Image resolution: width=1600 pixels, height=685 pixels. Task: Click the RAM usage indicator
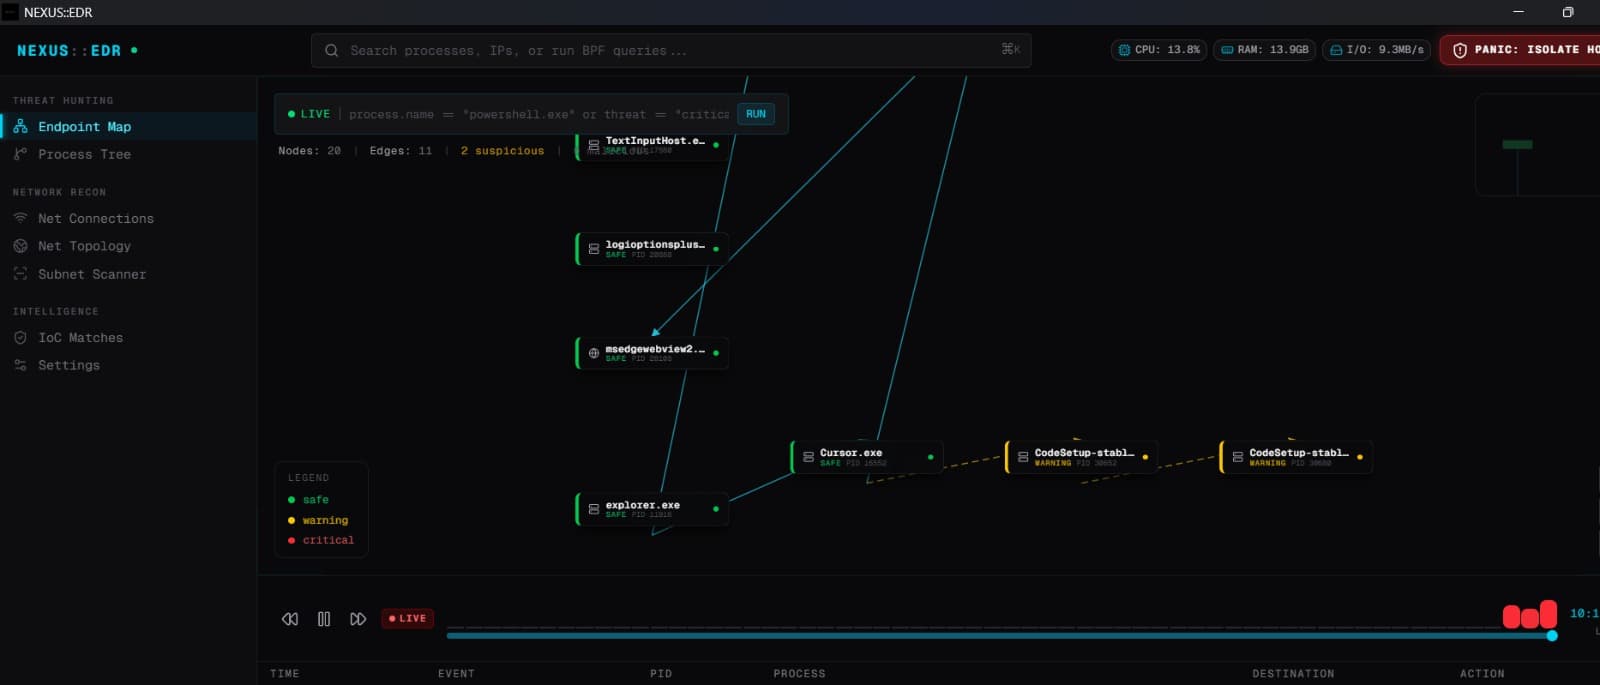click(x=1264, y=49)
